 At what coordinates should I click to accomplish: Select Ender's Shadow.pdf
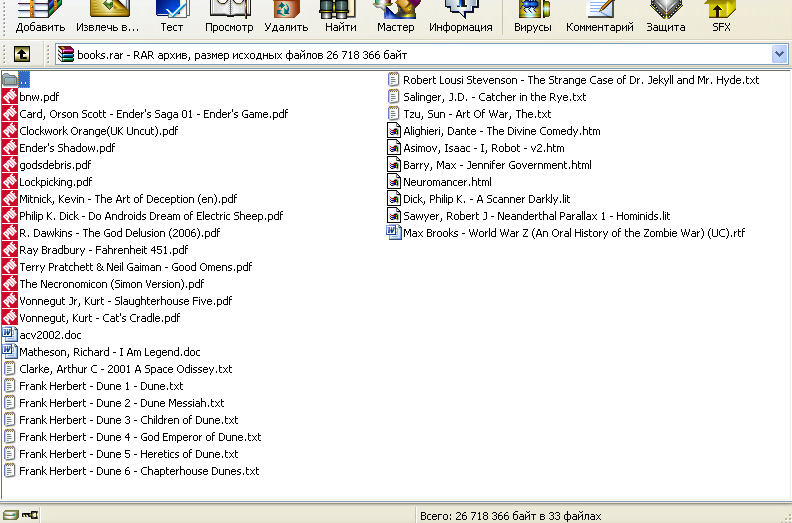click(67, 148)
